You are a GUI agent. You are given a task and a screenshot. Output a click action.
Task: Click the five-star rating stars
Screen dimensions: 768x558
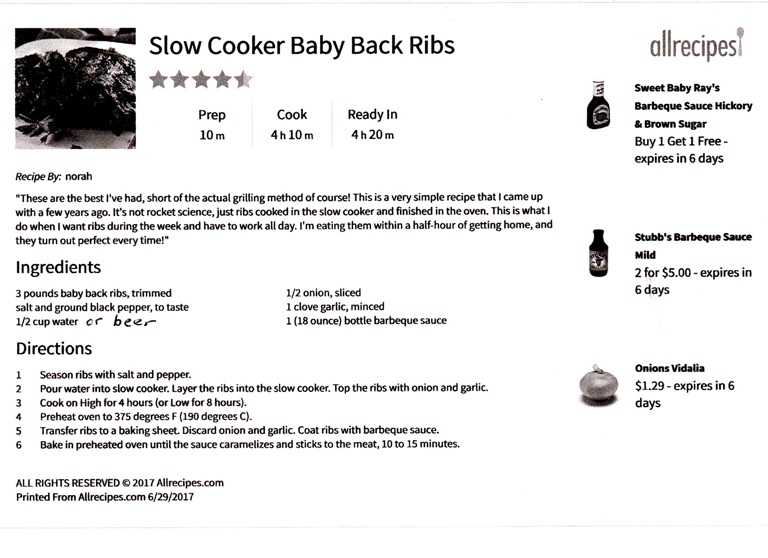point(201,79)
